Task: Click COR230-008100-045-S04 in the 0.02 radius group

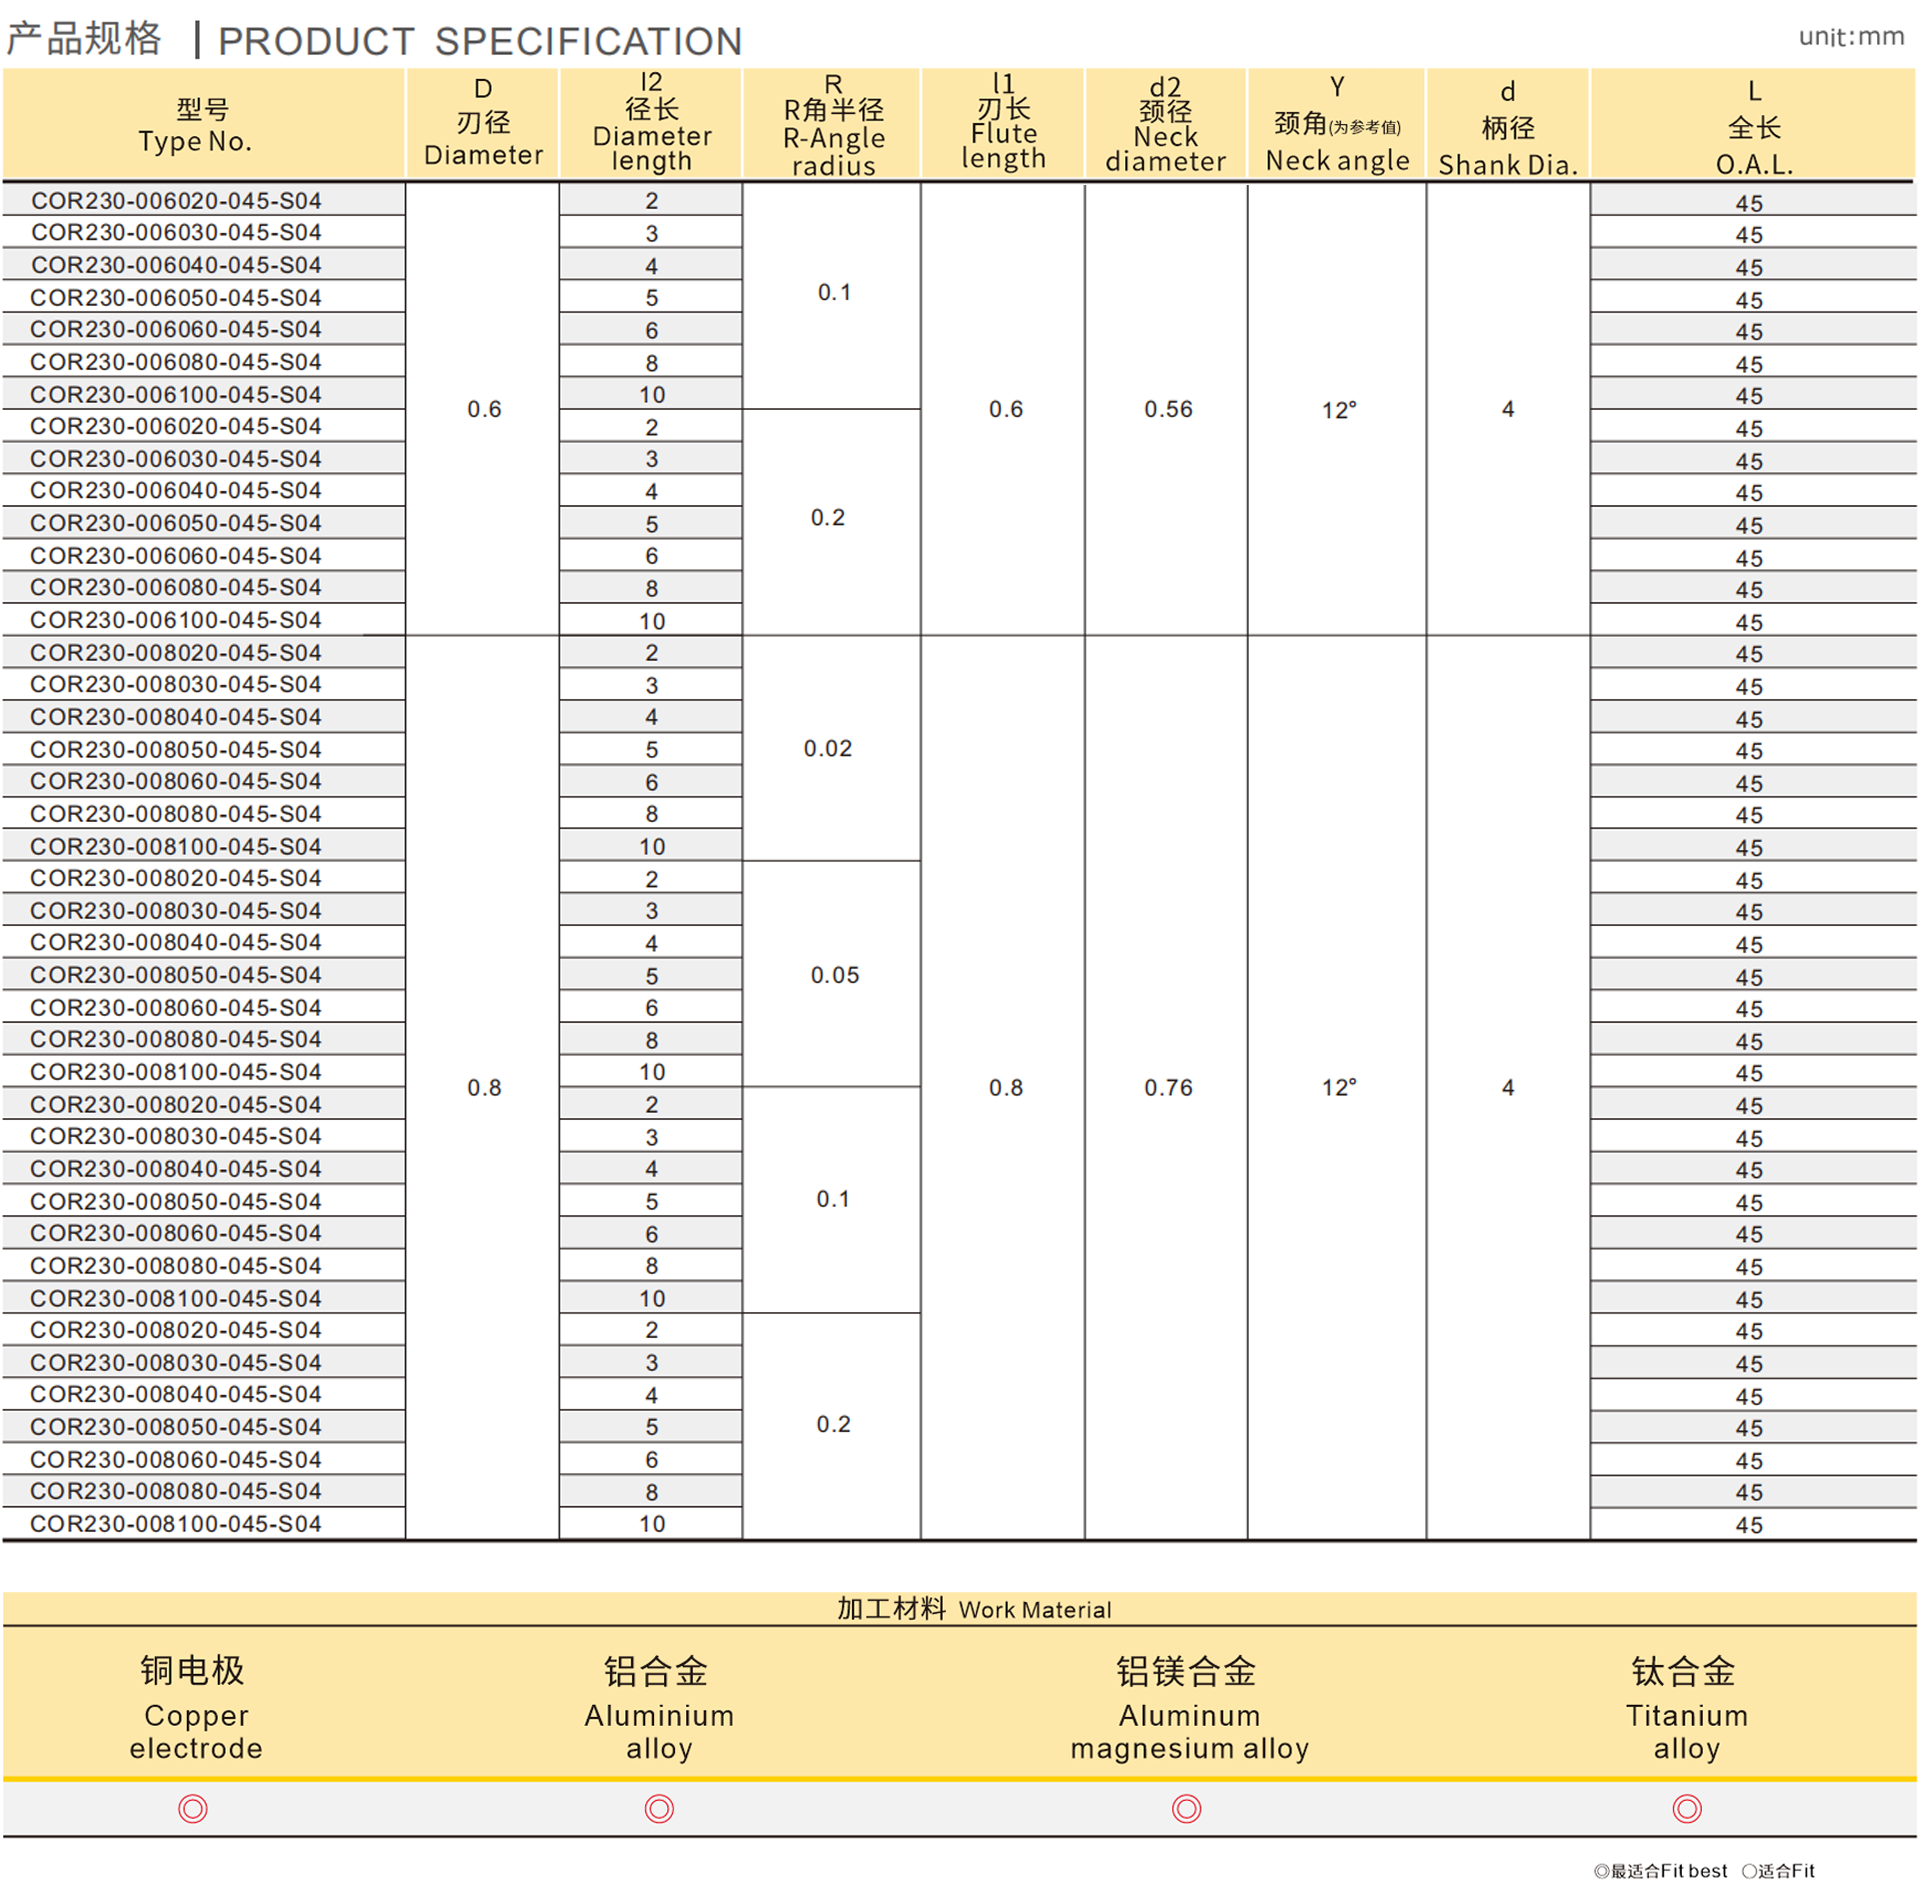Action: tap(176, 846)
